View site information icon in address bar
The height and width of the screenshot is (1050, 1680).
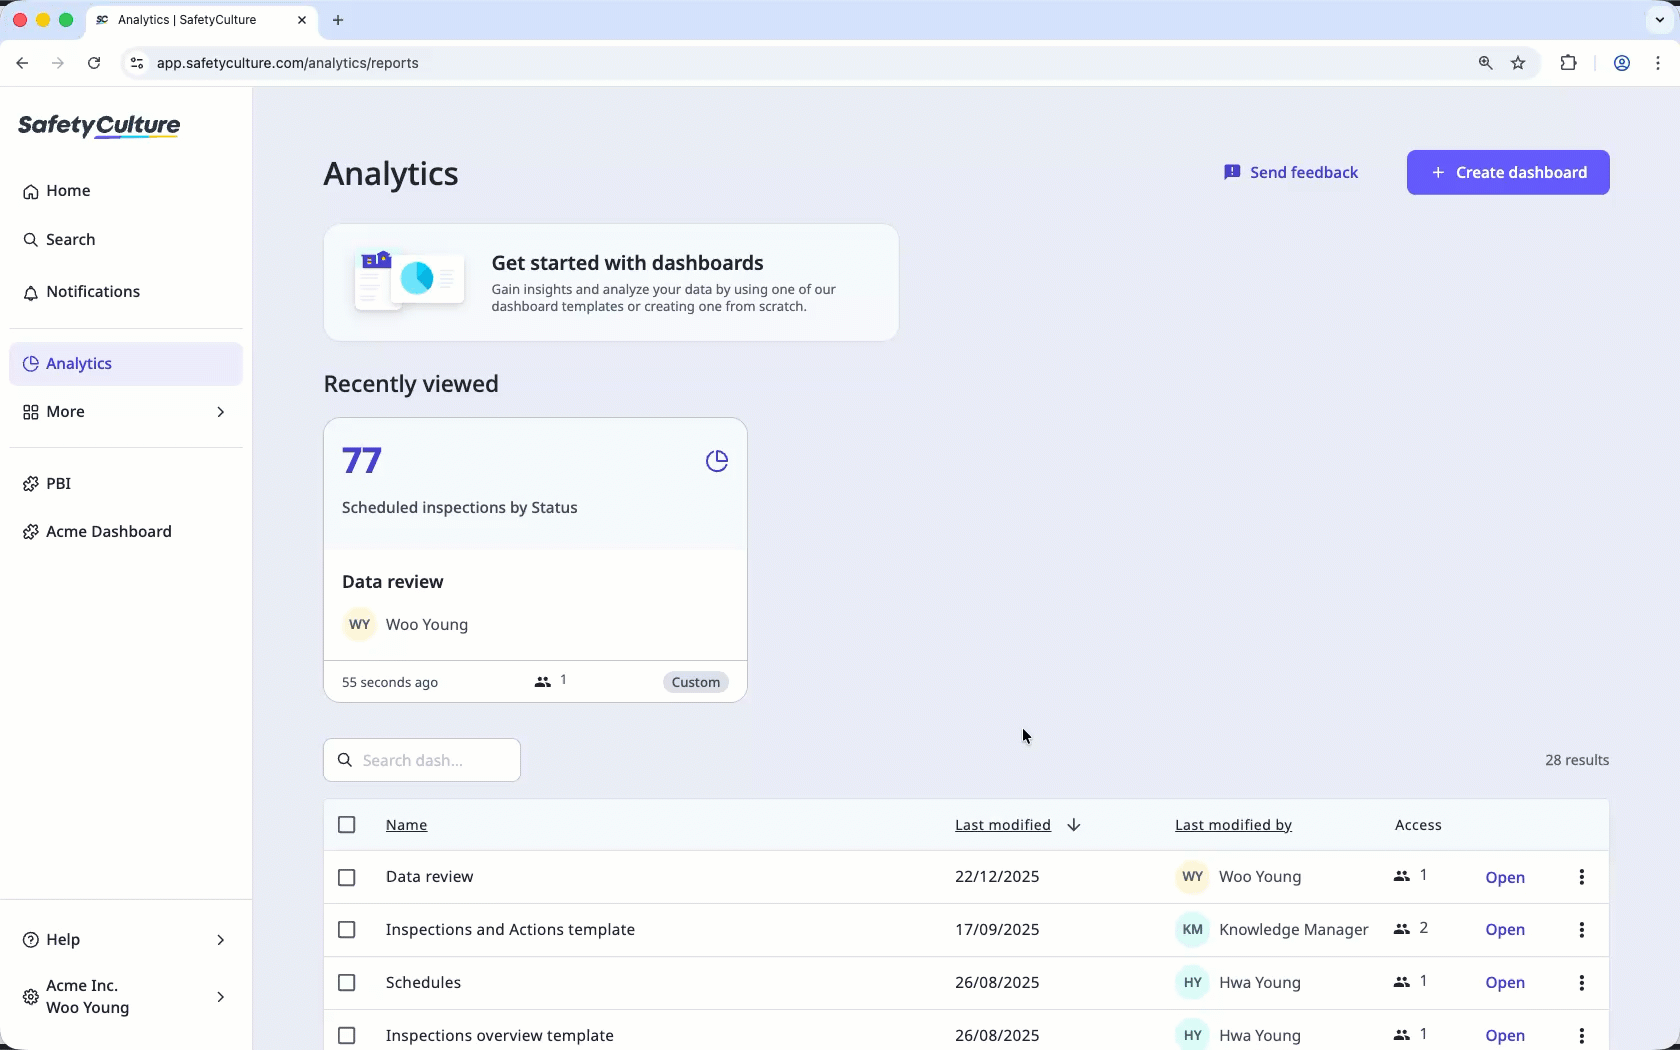137,63
